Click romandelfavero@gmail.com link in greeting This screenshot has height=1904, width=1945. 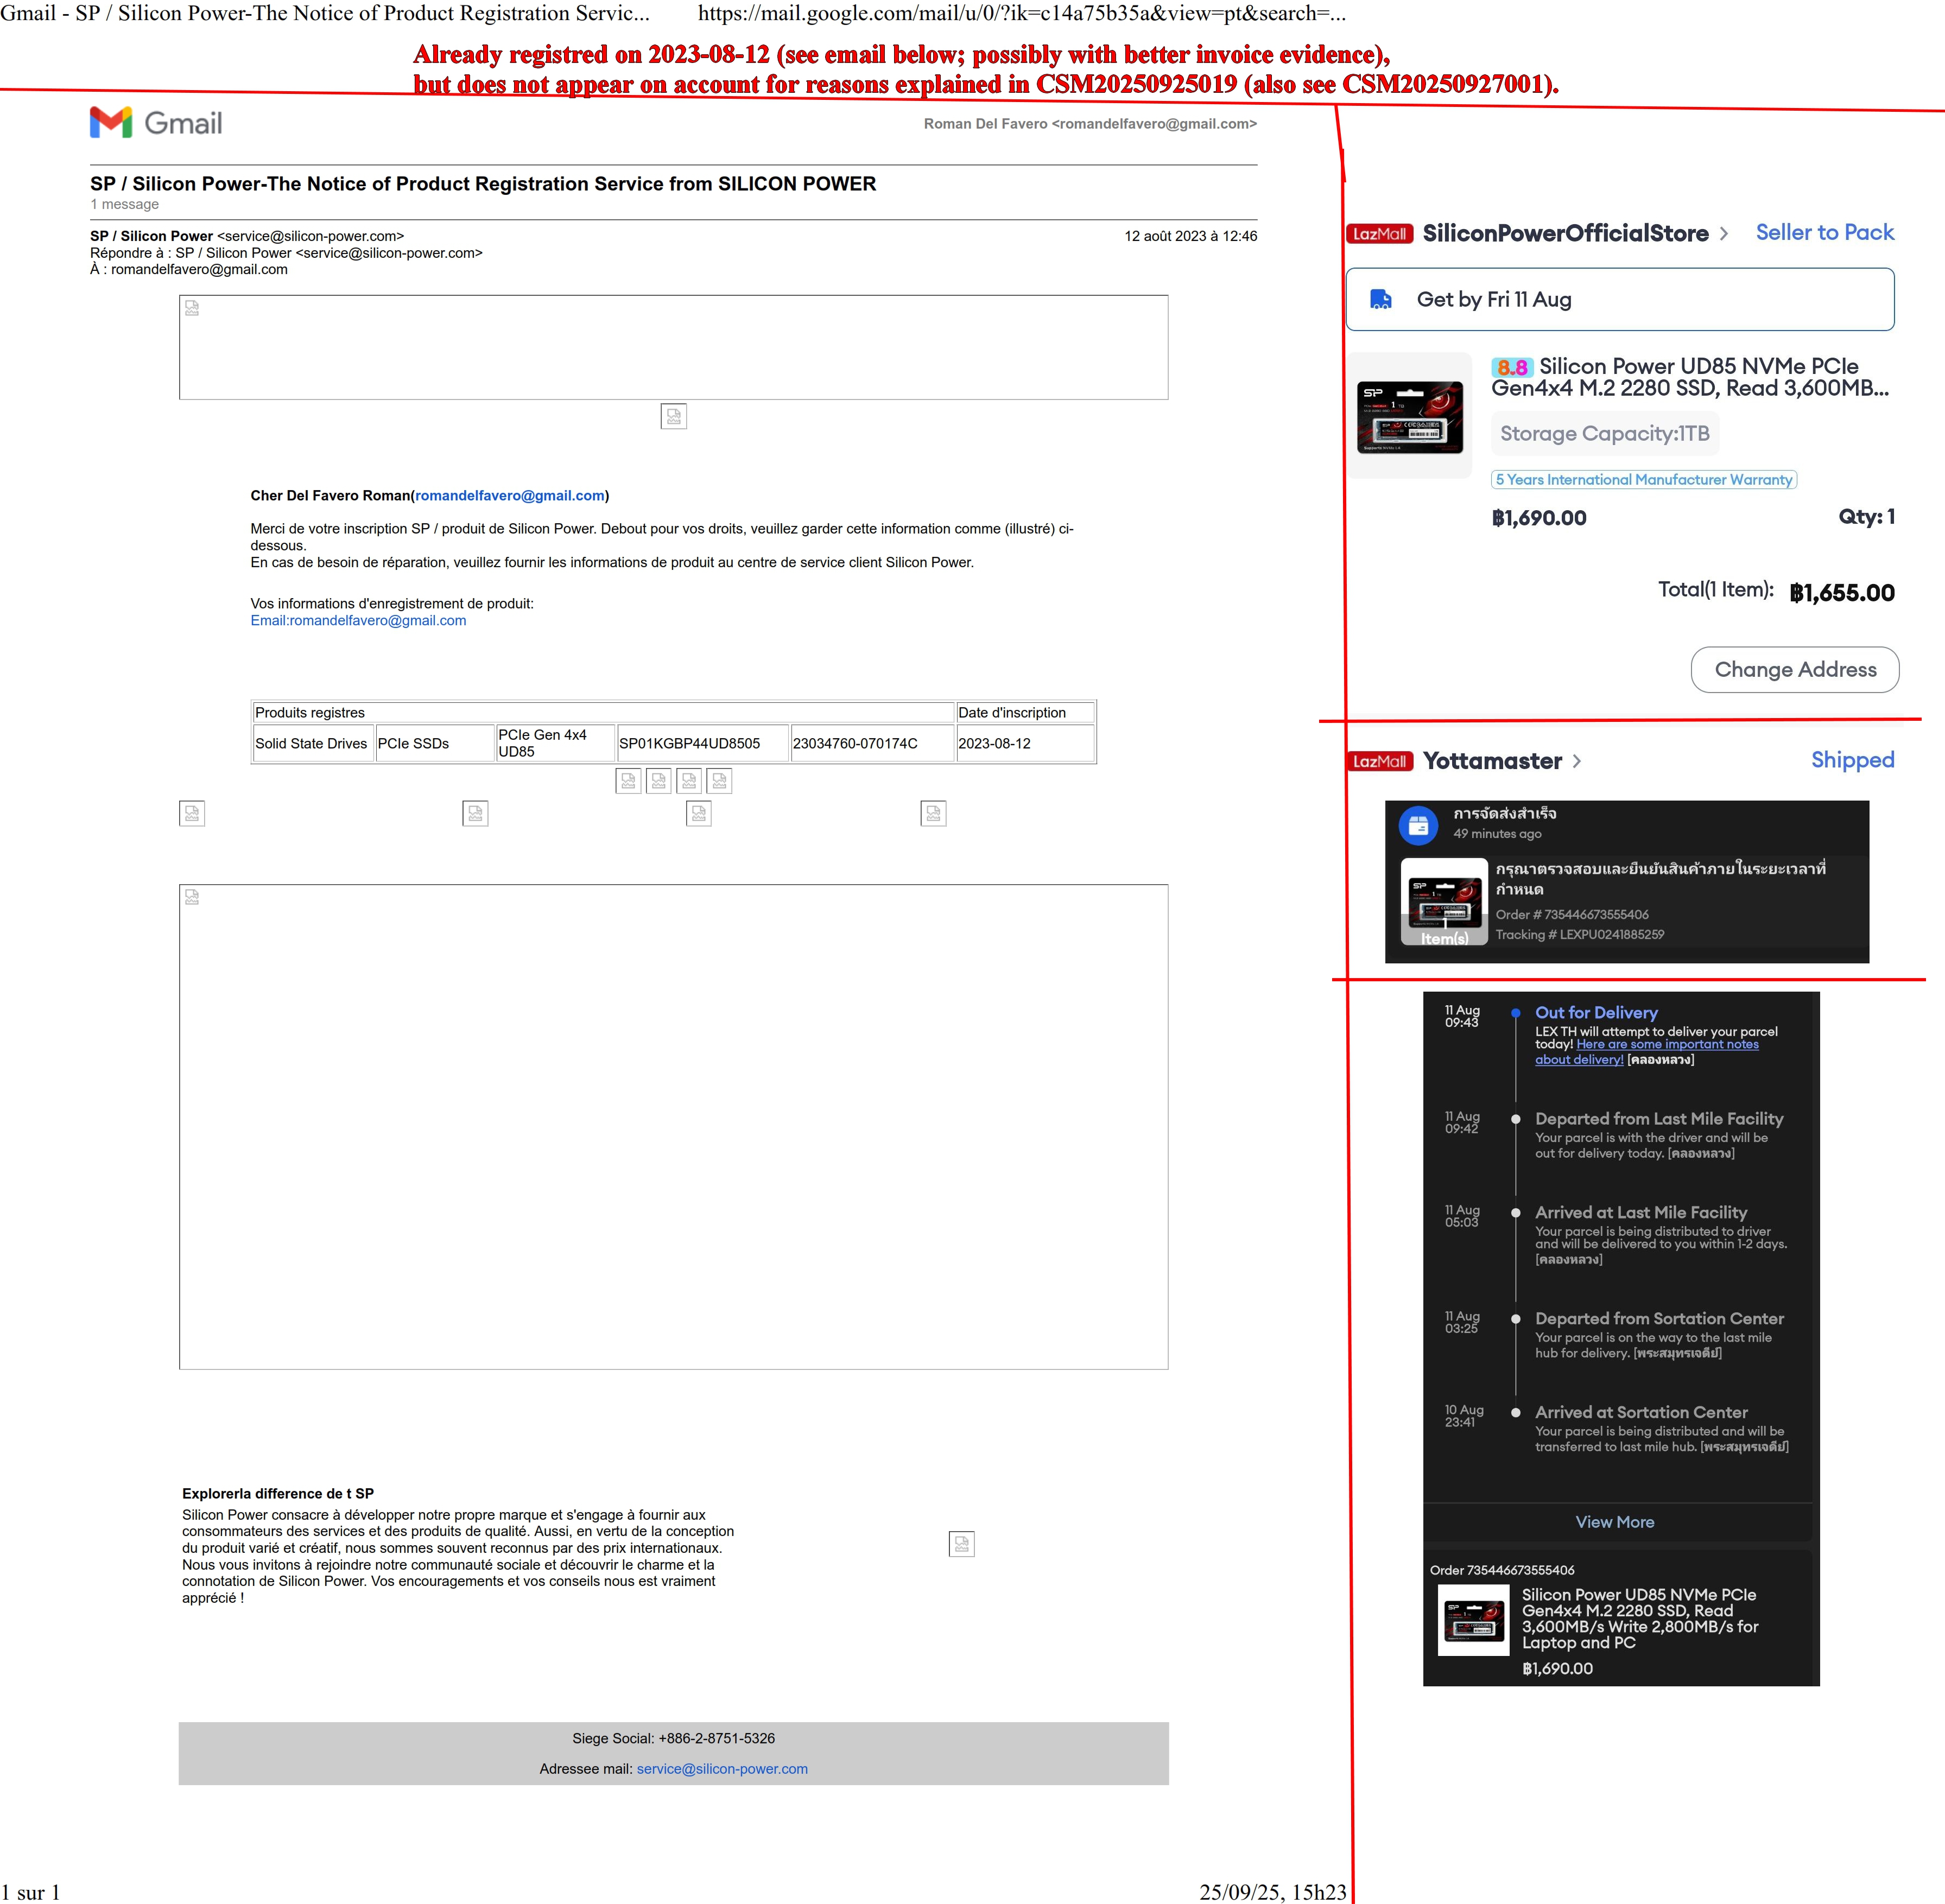coord(510,496)
